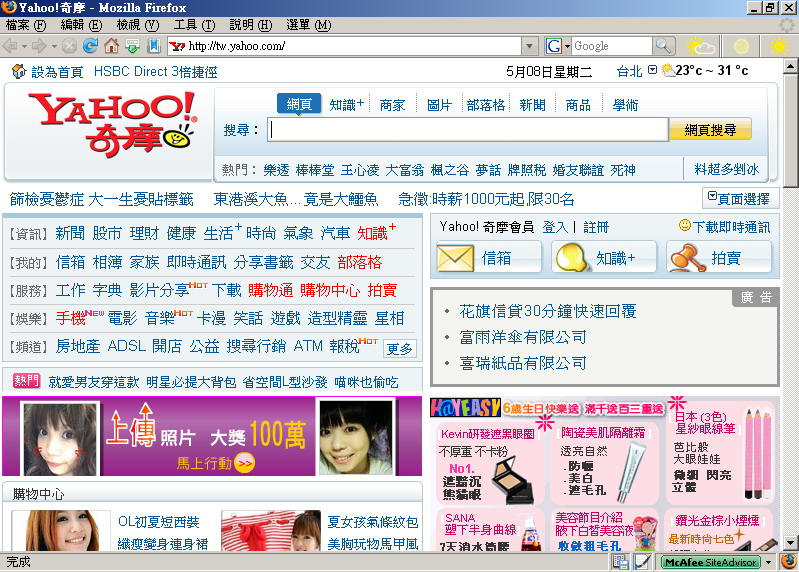
Task: Open the 花旗信貸30分鐘快速回覆 ad link
Action: (548, 311)
